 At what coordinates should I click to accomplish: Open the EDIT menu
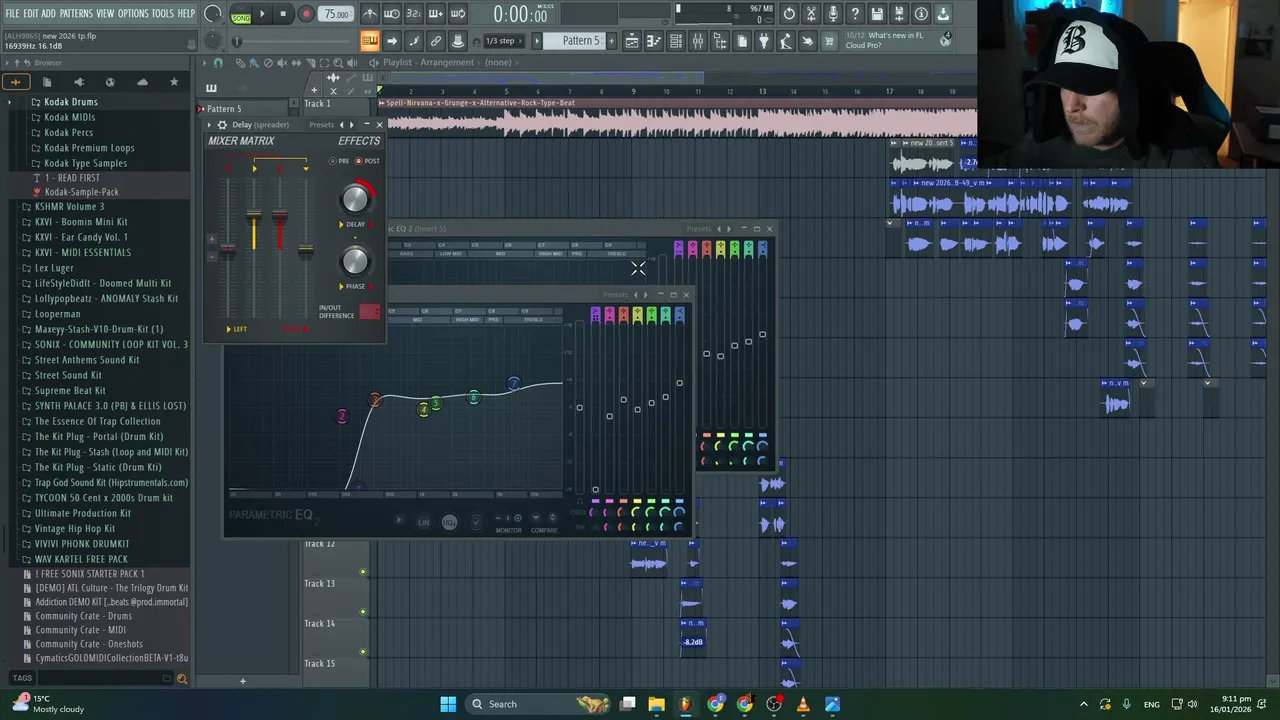coord(31,13)
